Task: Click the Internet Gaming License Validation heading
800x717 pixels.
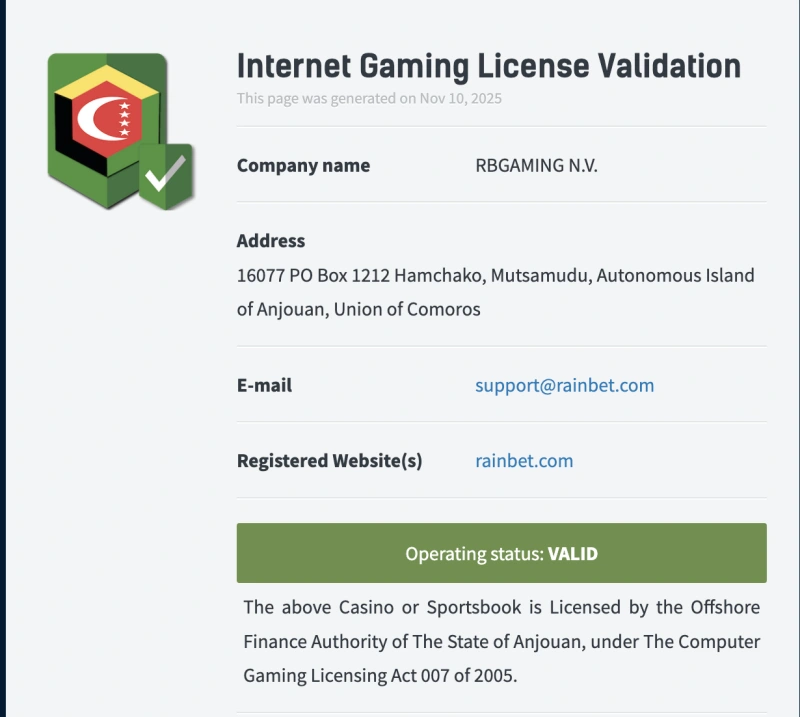Action: [x=488, y=66]
